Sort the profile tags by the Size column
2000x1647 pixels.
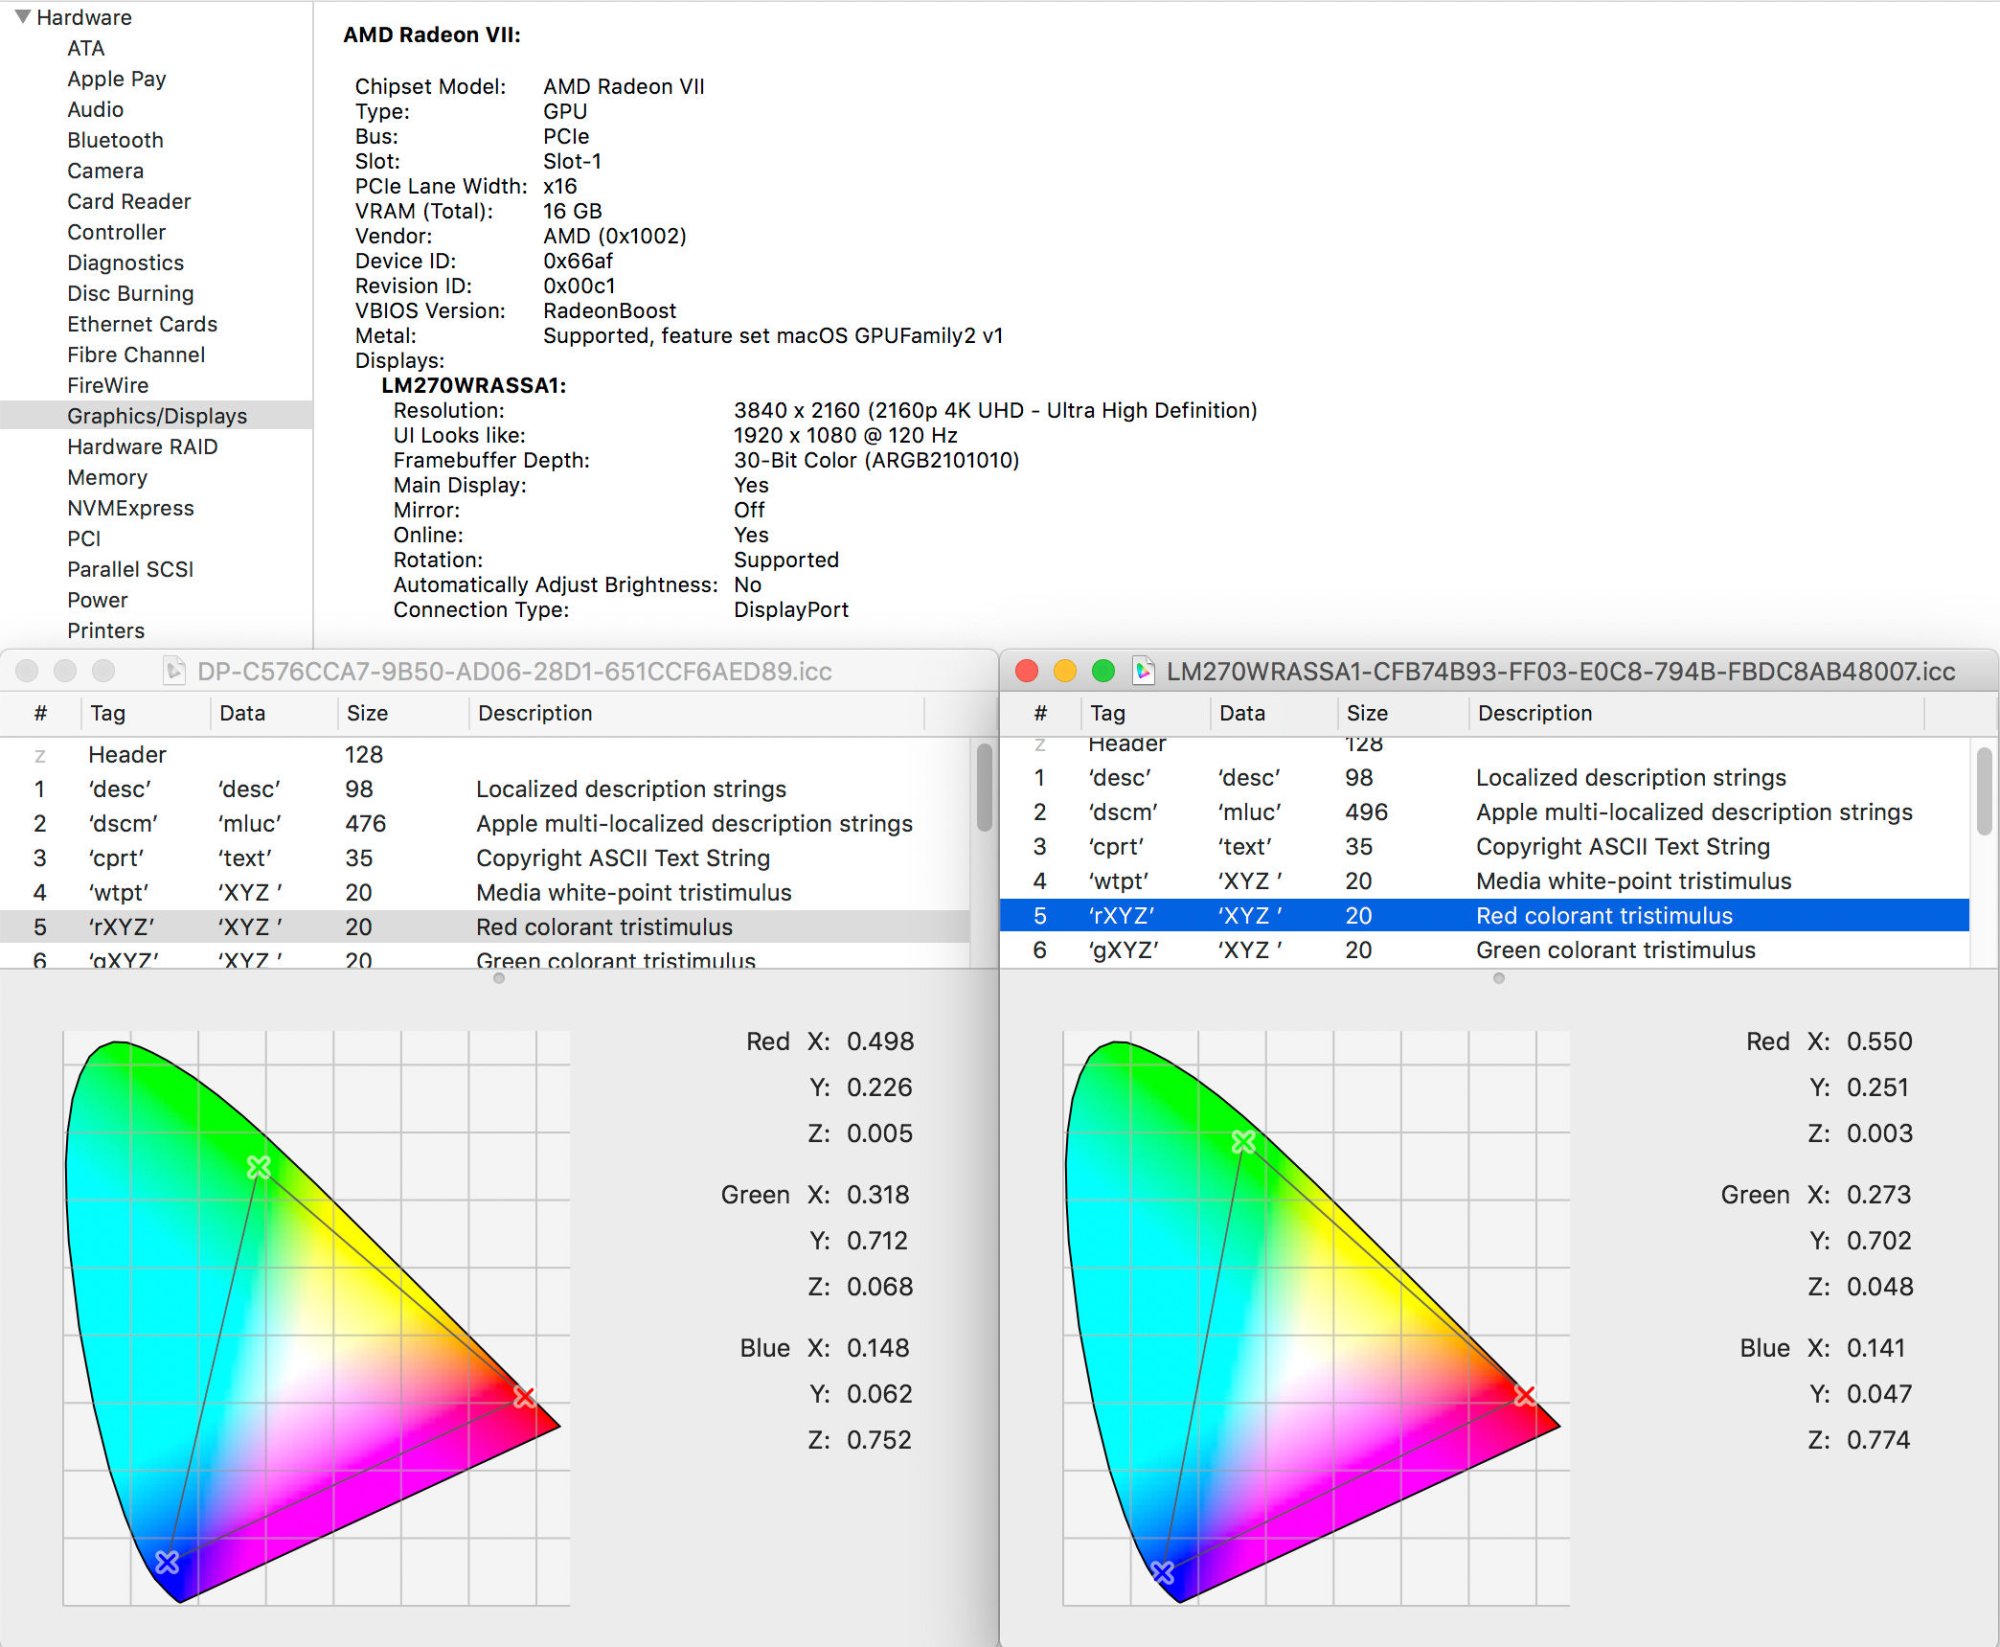(x=368, y=712)
